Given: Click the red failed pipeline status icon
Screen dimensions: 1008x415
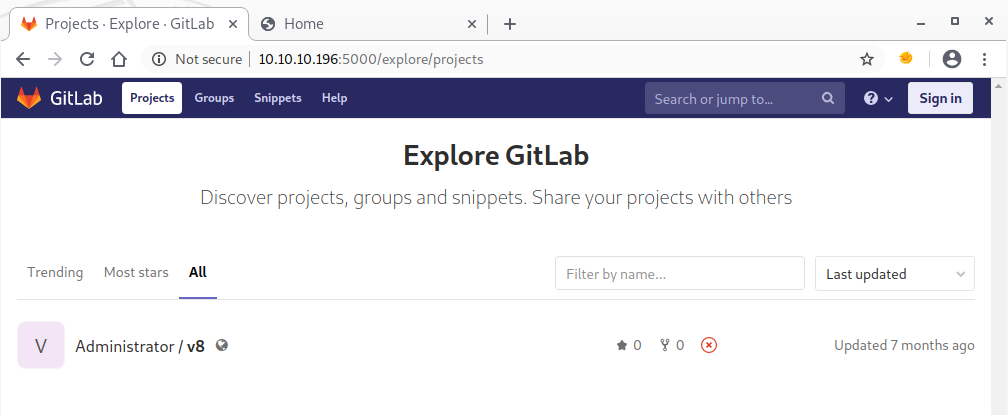Looking at the screenshot, I should (x=708, y=346).
